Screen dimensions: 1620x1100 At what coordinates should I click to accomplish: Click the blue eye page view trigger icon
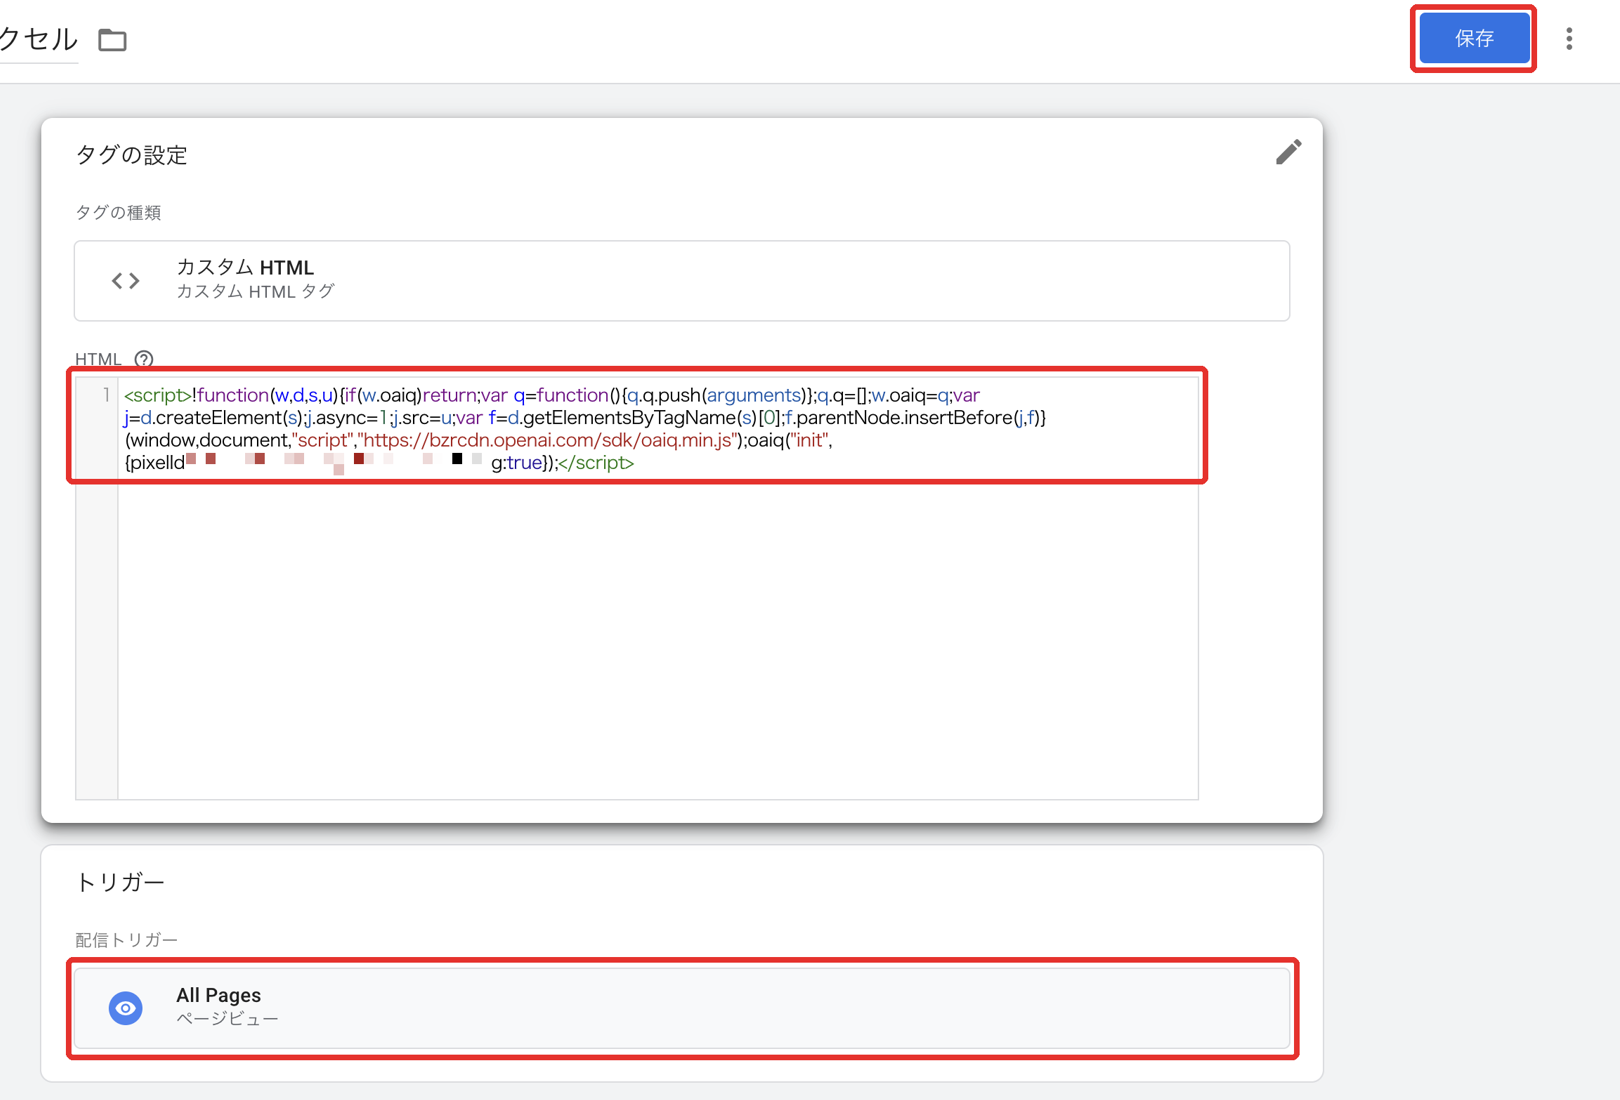[126, 1008]
